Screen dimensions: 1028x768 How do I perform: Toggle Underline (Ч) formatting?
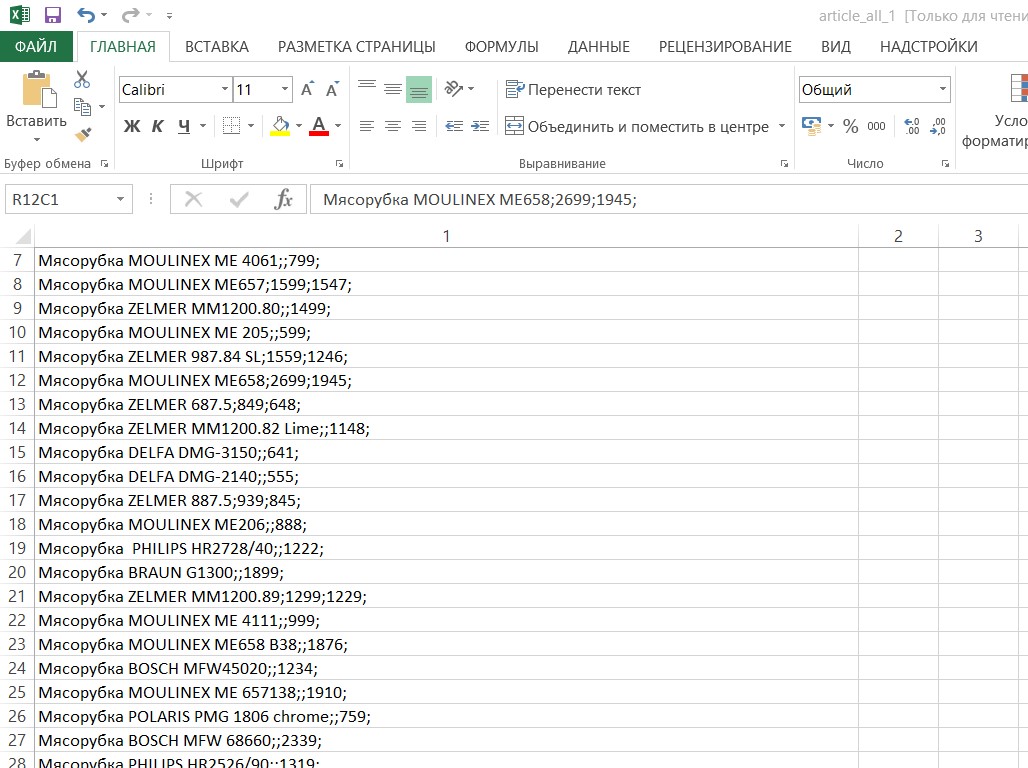[x=184, y=126]
